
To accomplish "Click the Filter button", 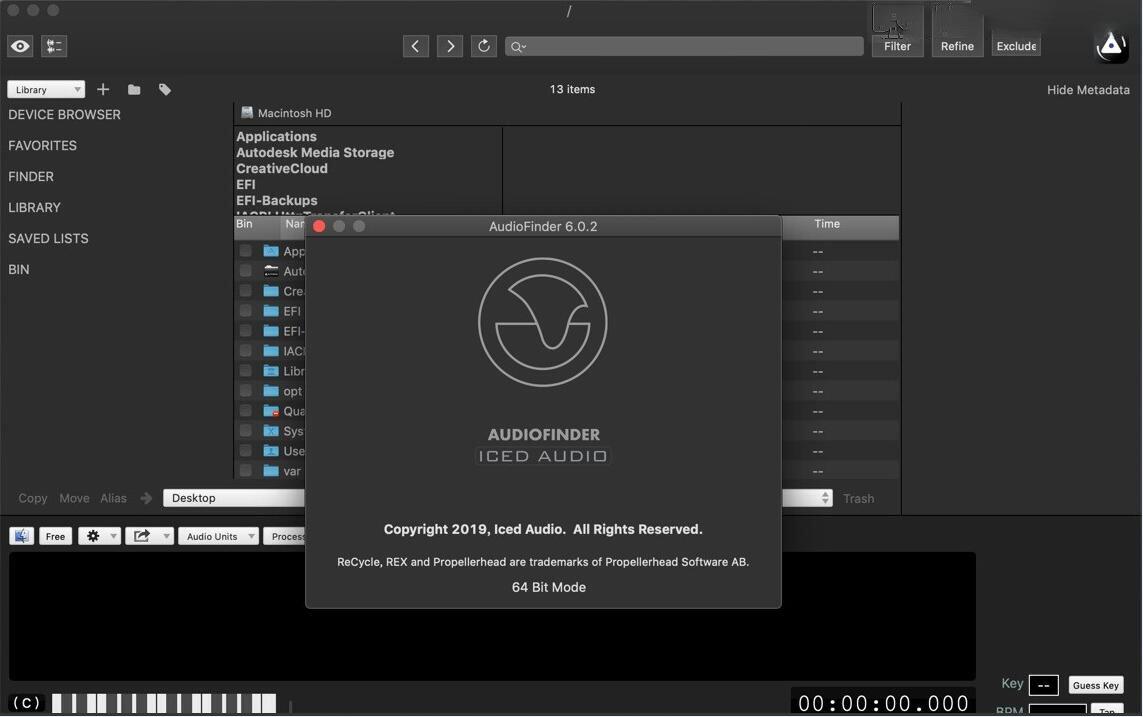I will point(897,46).
